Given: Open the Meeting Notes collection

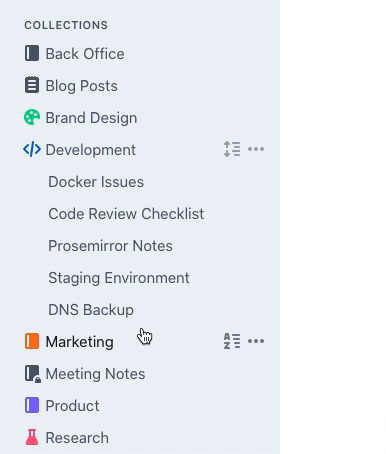Looking at the screenshot, I should tap(95, 374).
